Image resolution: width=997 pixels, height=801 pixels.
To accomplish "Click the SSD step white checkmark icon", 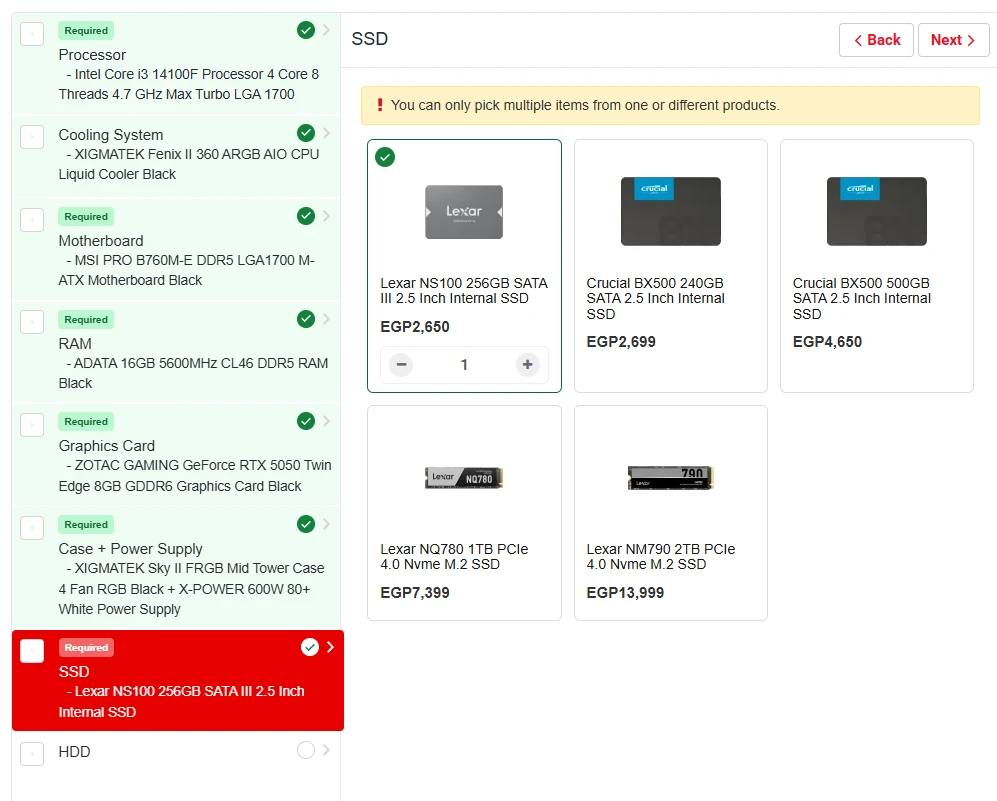I will point(309,647).
